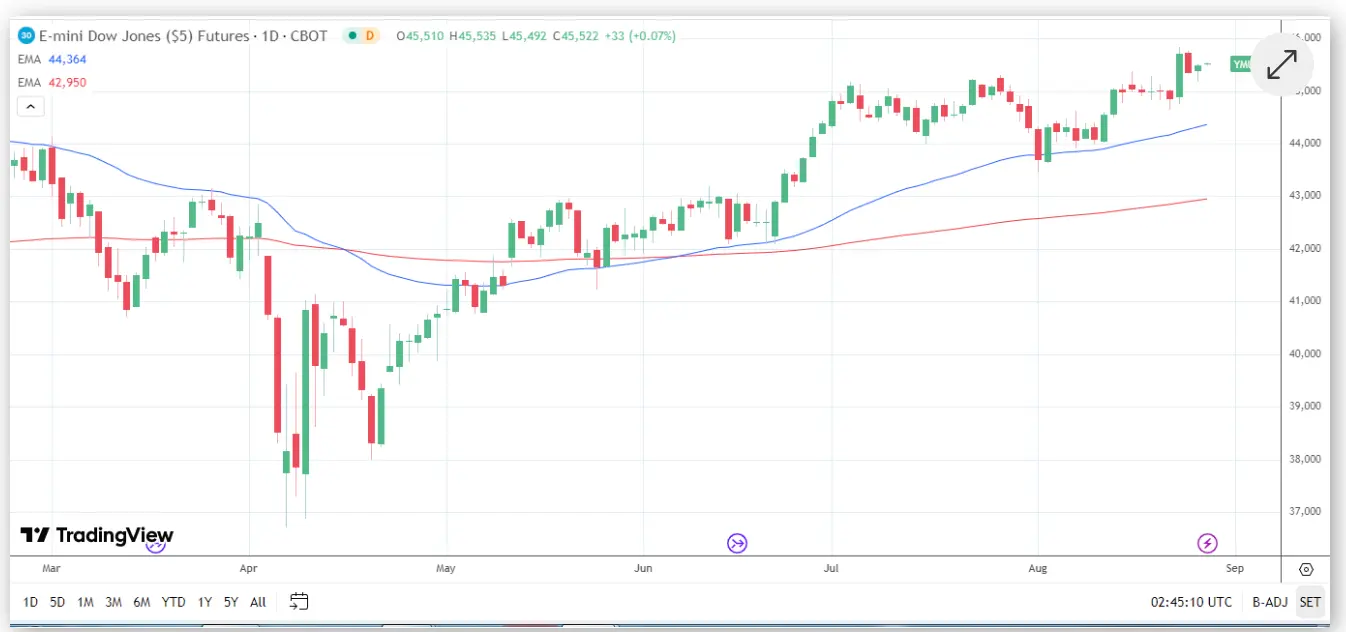Viewport: 1346px width, 632px height.
Task: Click the open value O45,510
Action: [x=421, y=36]
